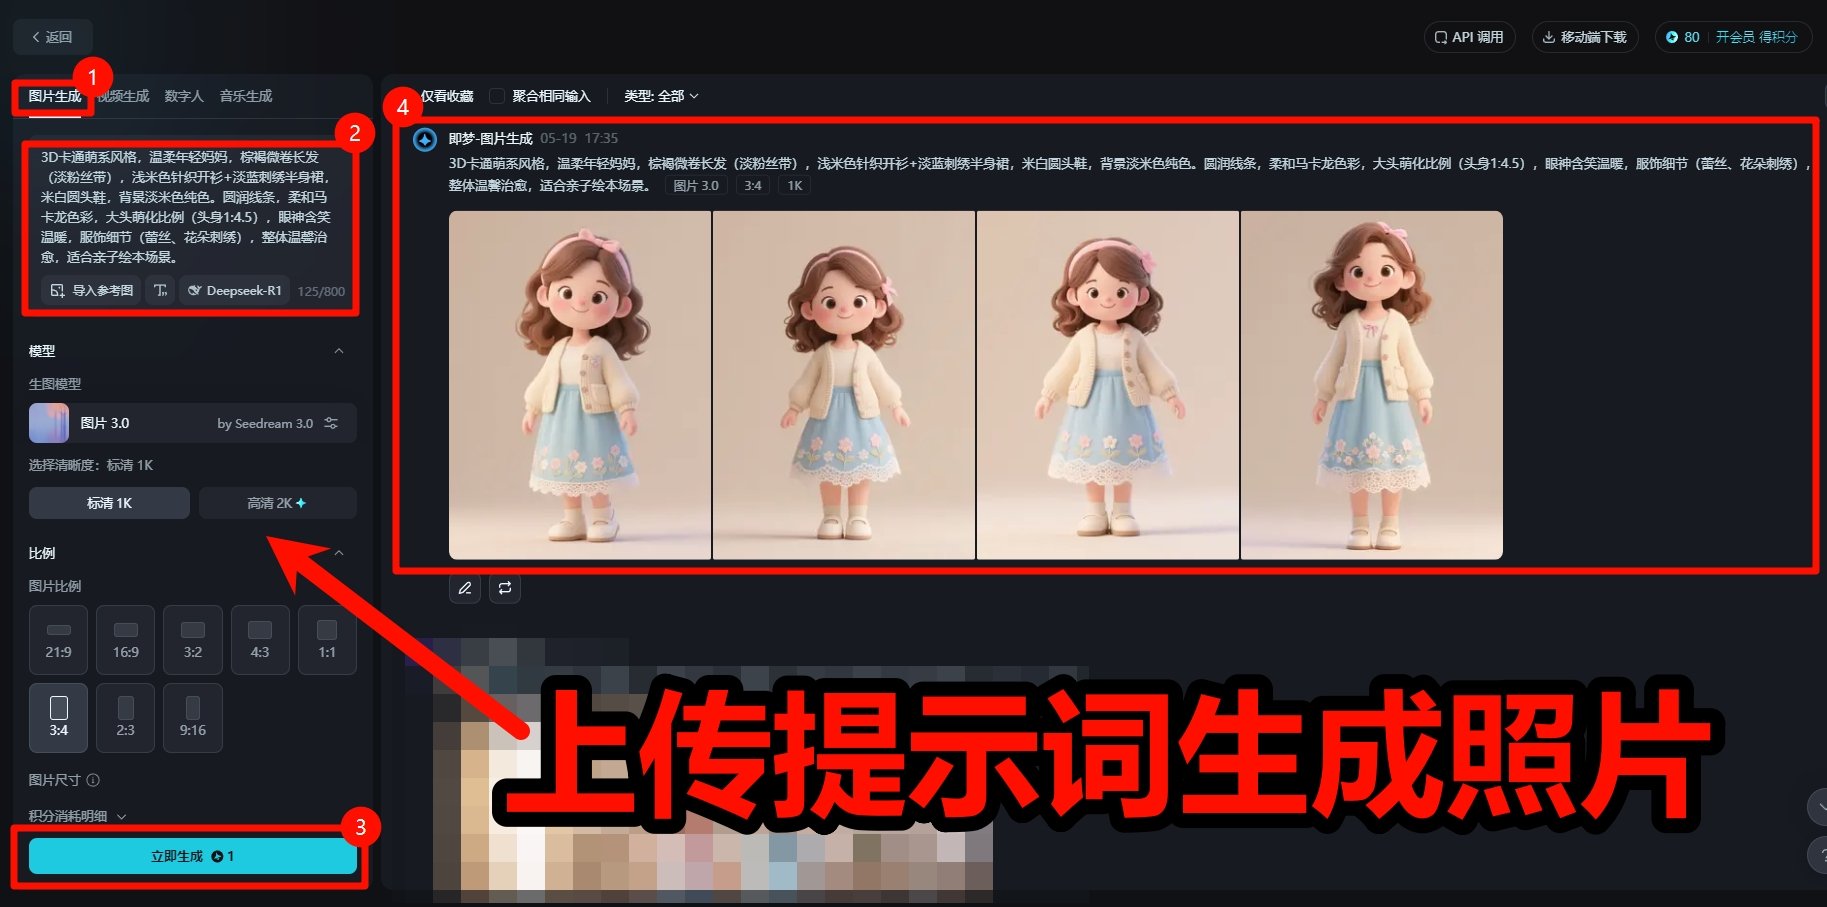Click the text formatting T icon beside 导入参考图

[160, 290]
